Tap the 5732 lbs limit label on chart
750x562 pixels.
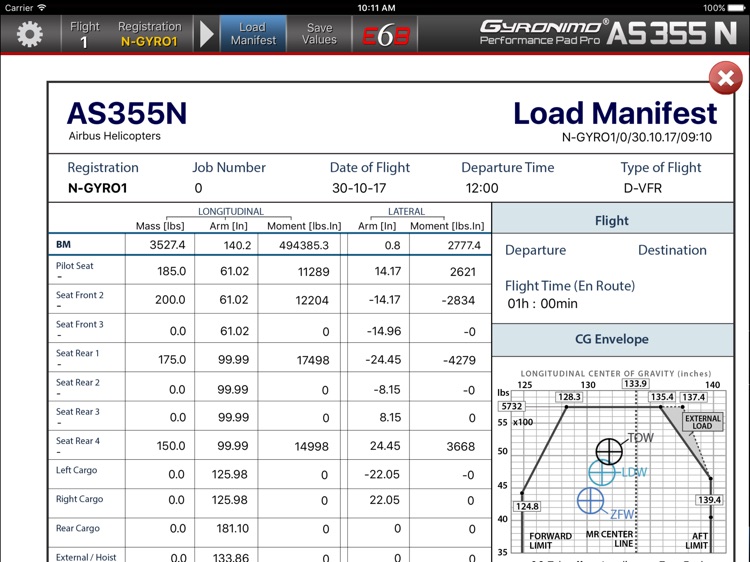[512, 406]
